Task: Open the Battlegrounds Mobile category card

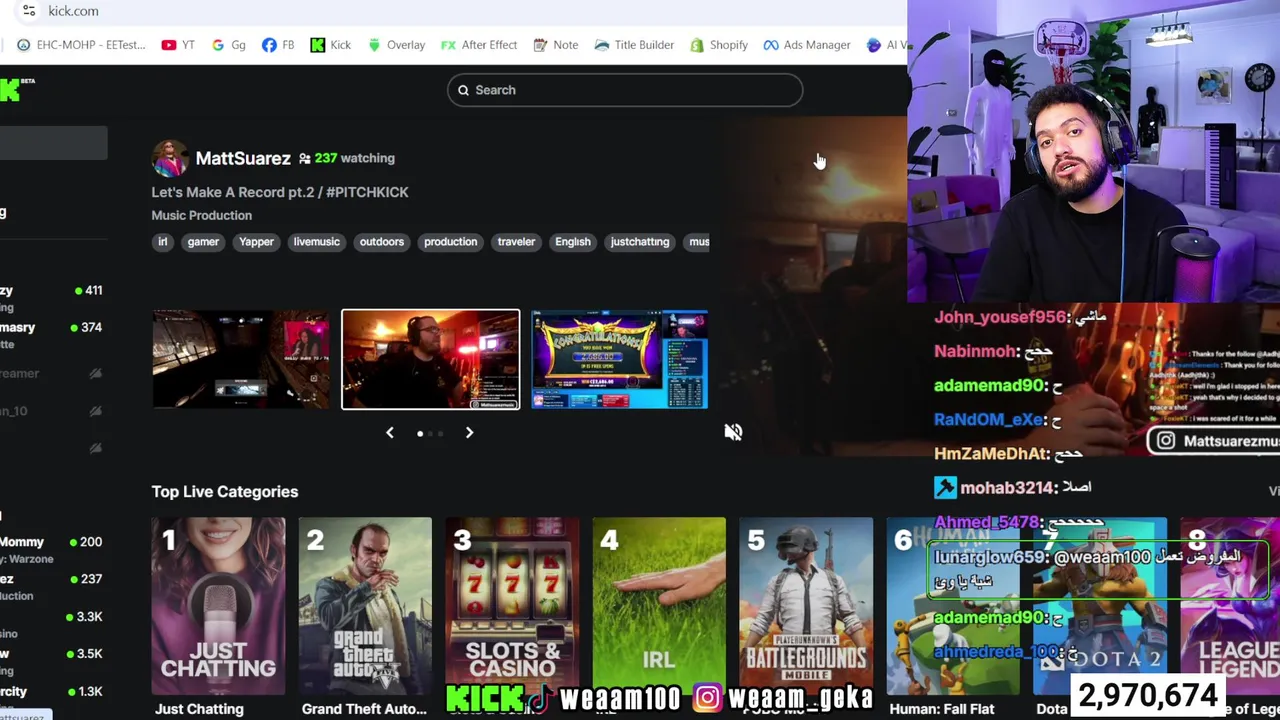Action: coord(806,605)
